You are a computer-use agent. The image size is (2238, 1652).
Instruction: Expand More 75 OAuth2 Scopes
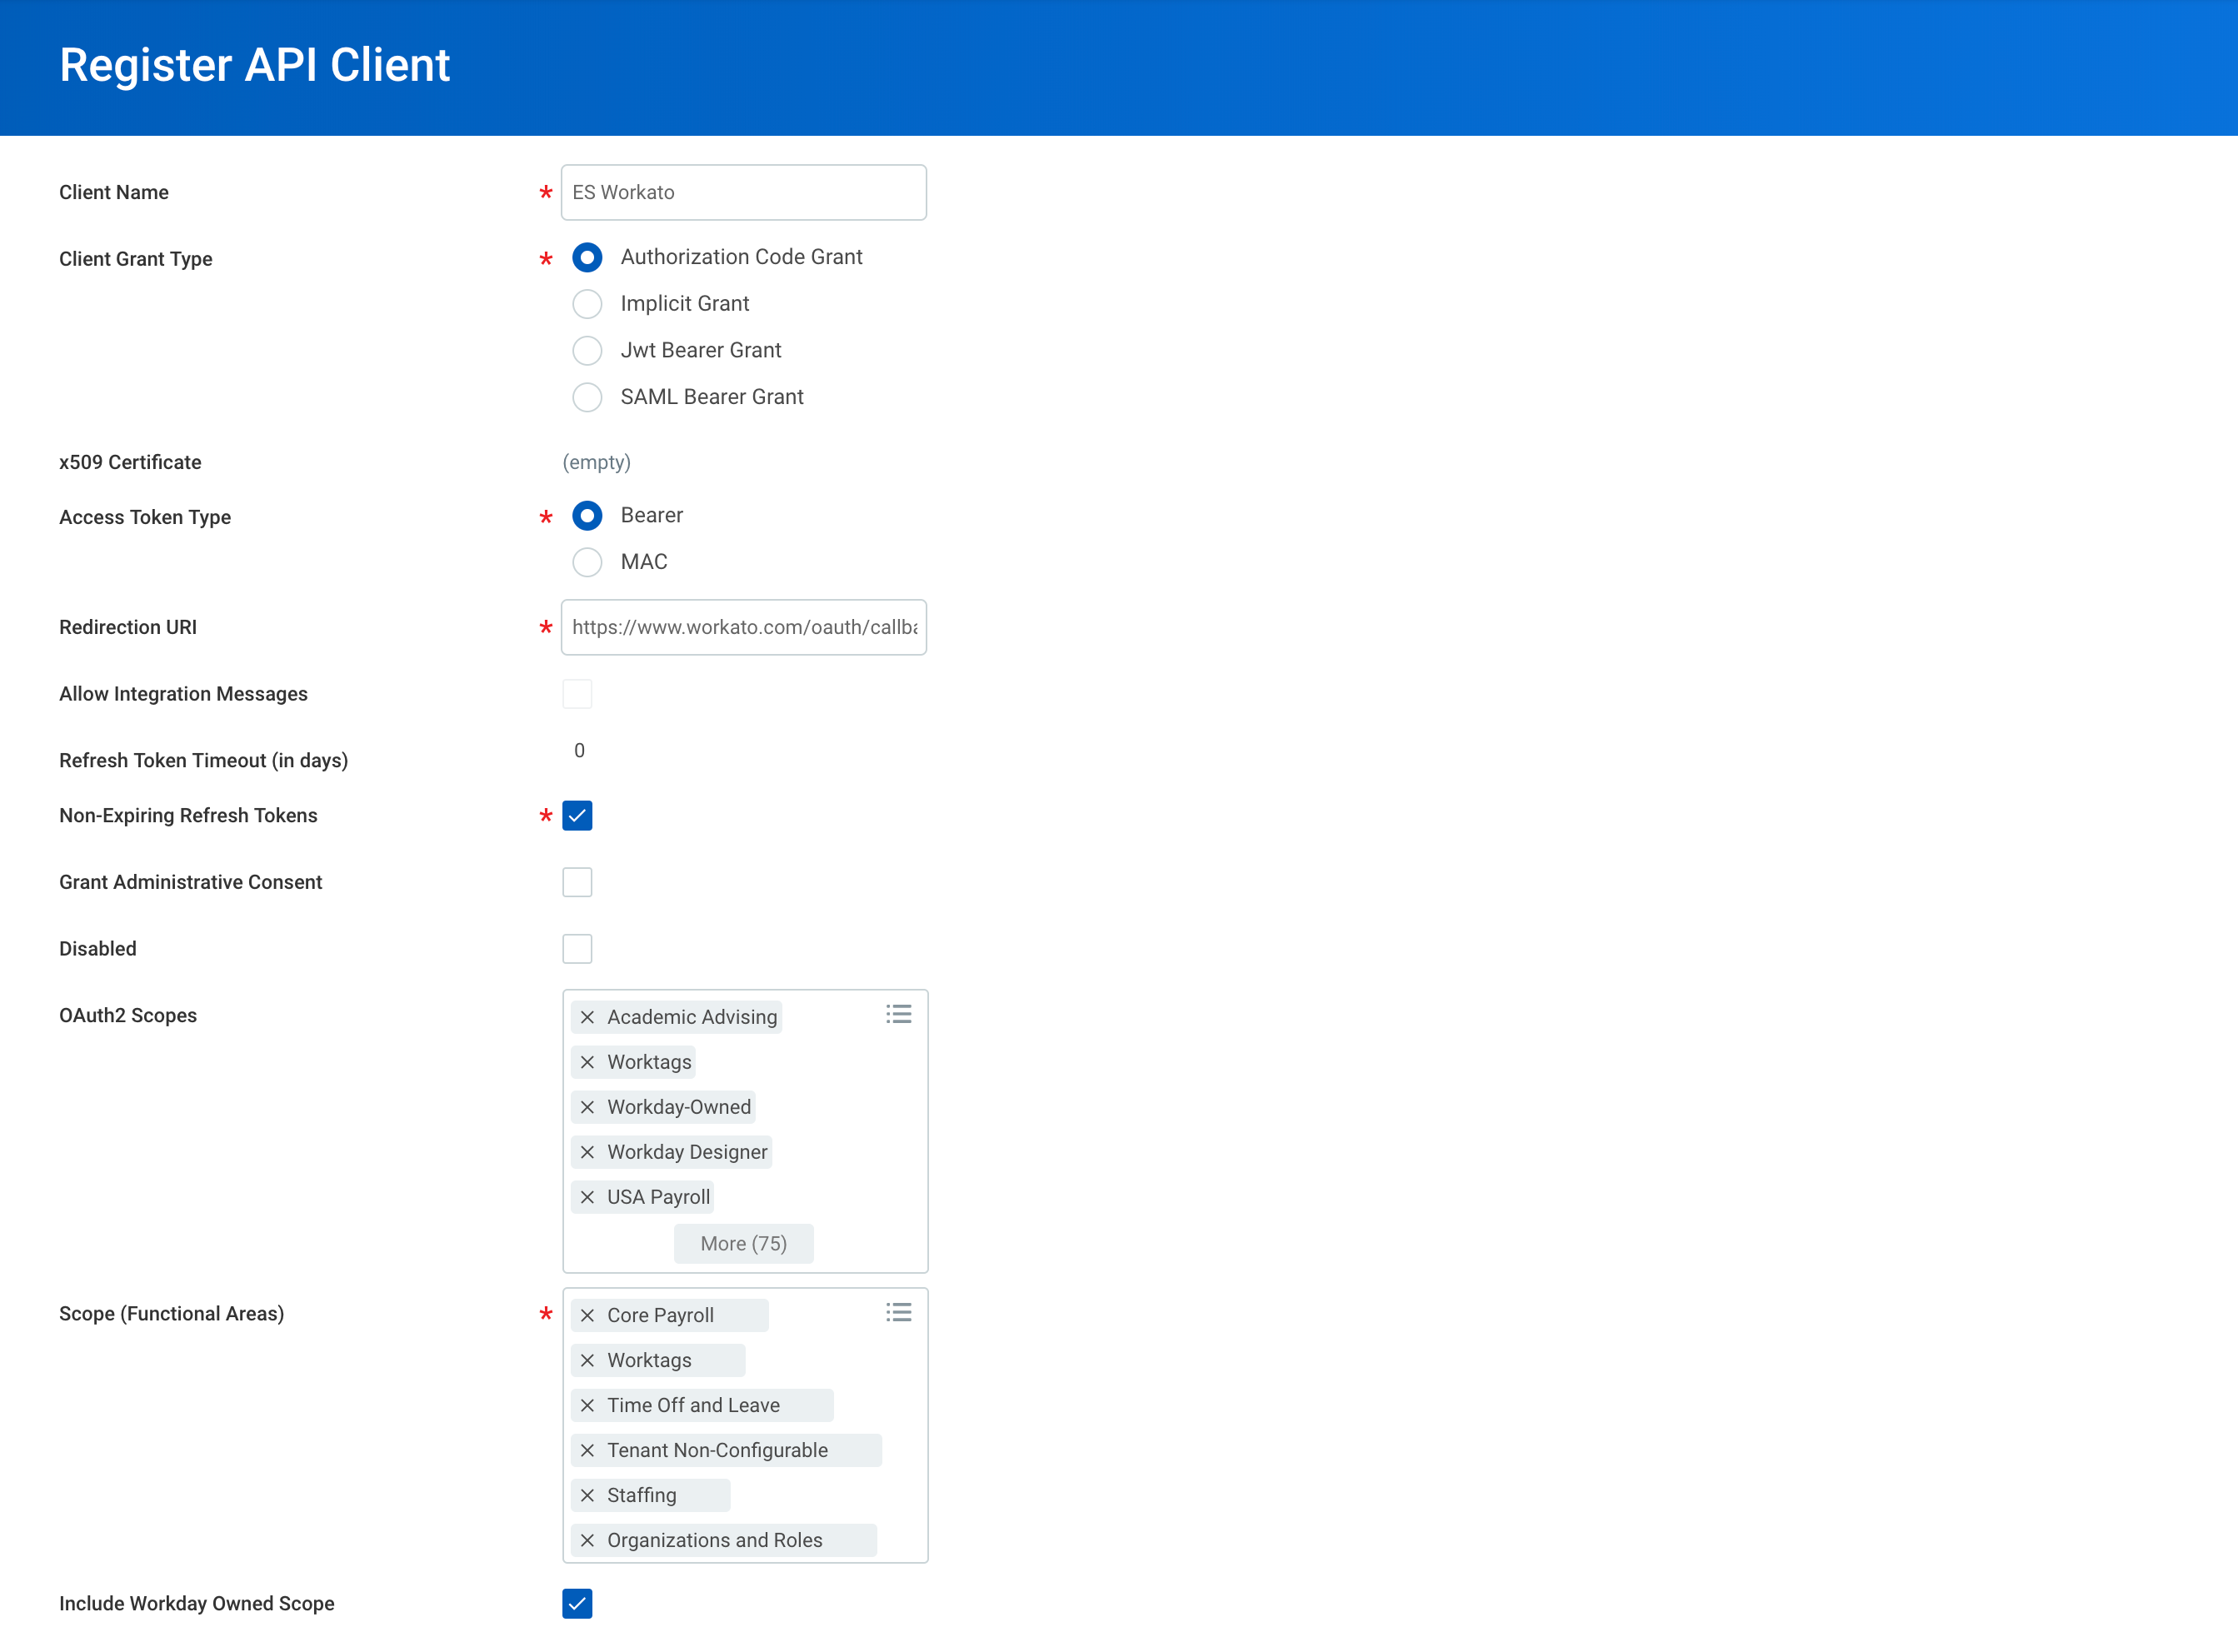742,1244
